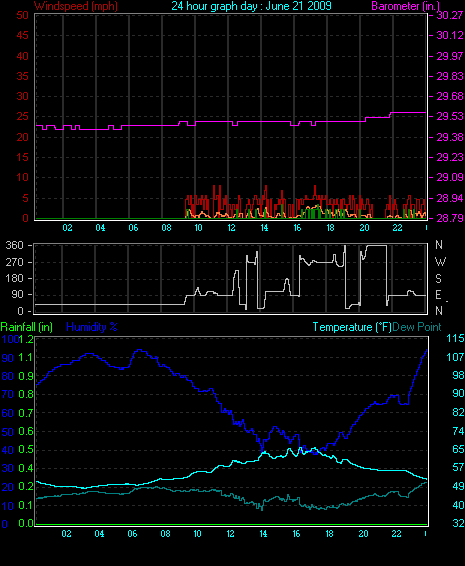The width and height of the screenshot is (465, 566).
Task: Select temperature axis value 74
Action: tap(458, 431)
